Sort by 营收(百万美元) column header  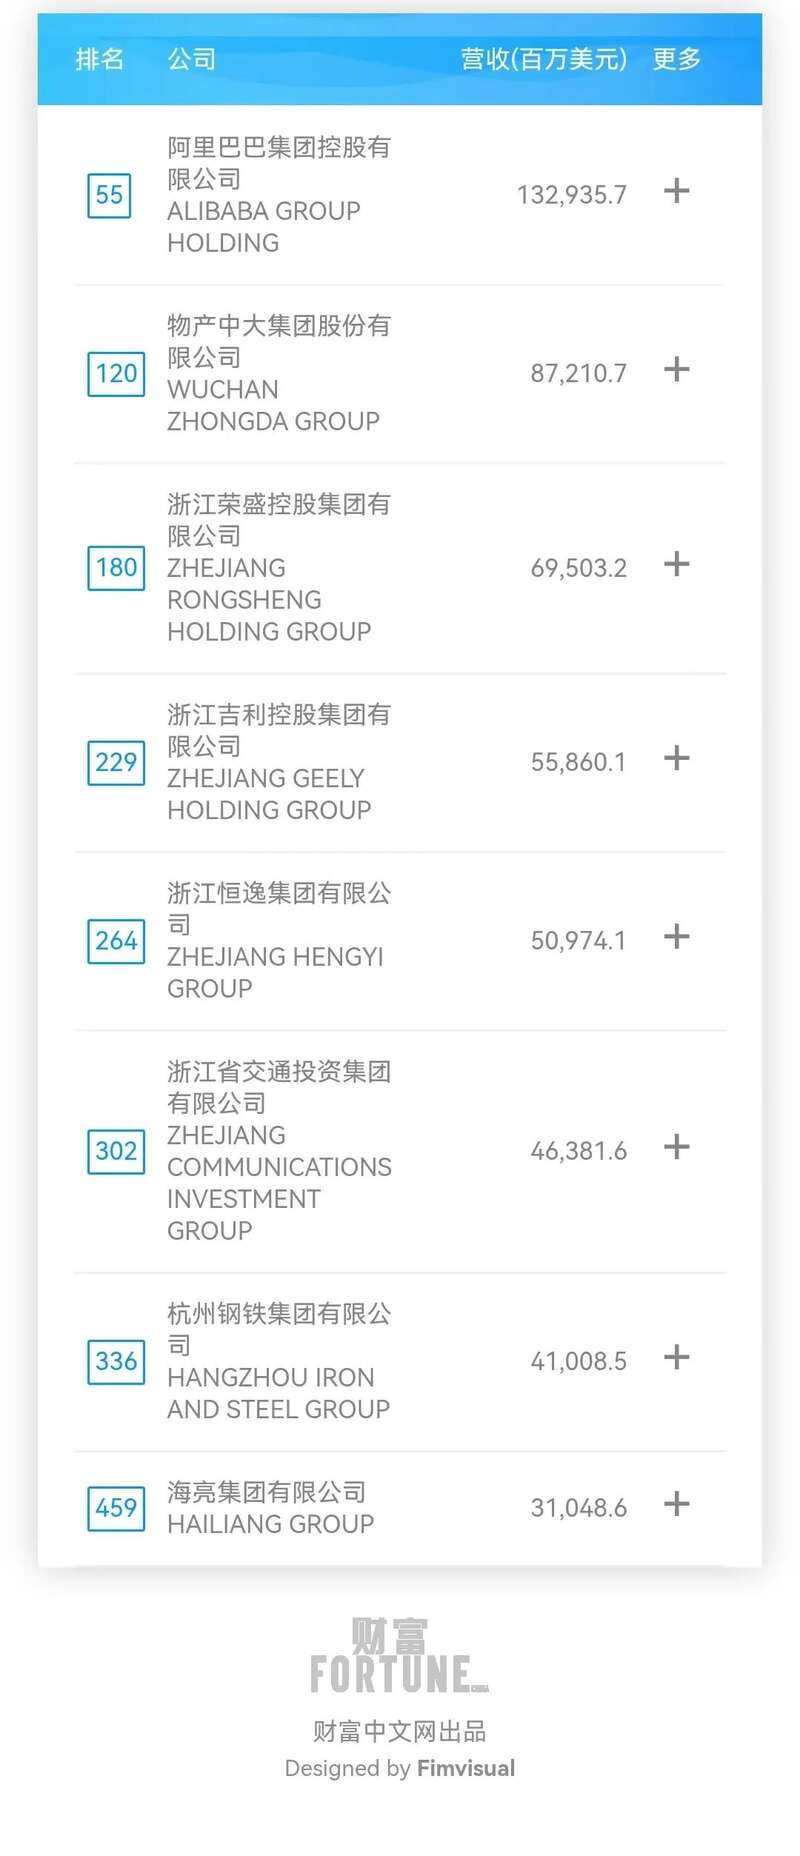[x=544, y=59]
